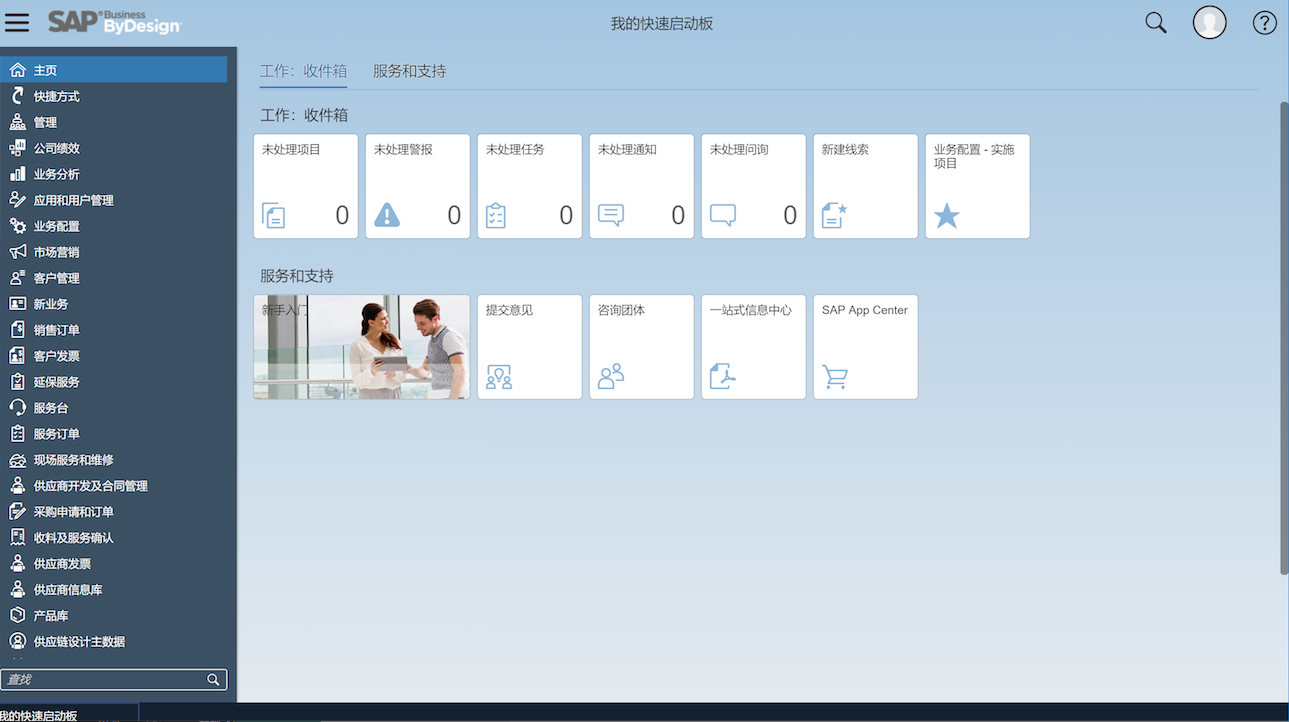Click the 新建线索 new lead tile
The width and height of the screenshot is (1289, 722).
coord(865,185)
